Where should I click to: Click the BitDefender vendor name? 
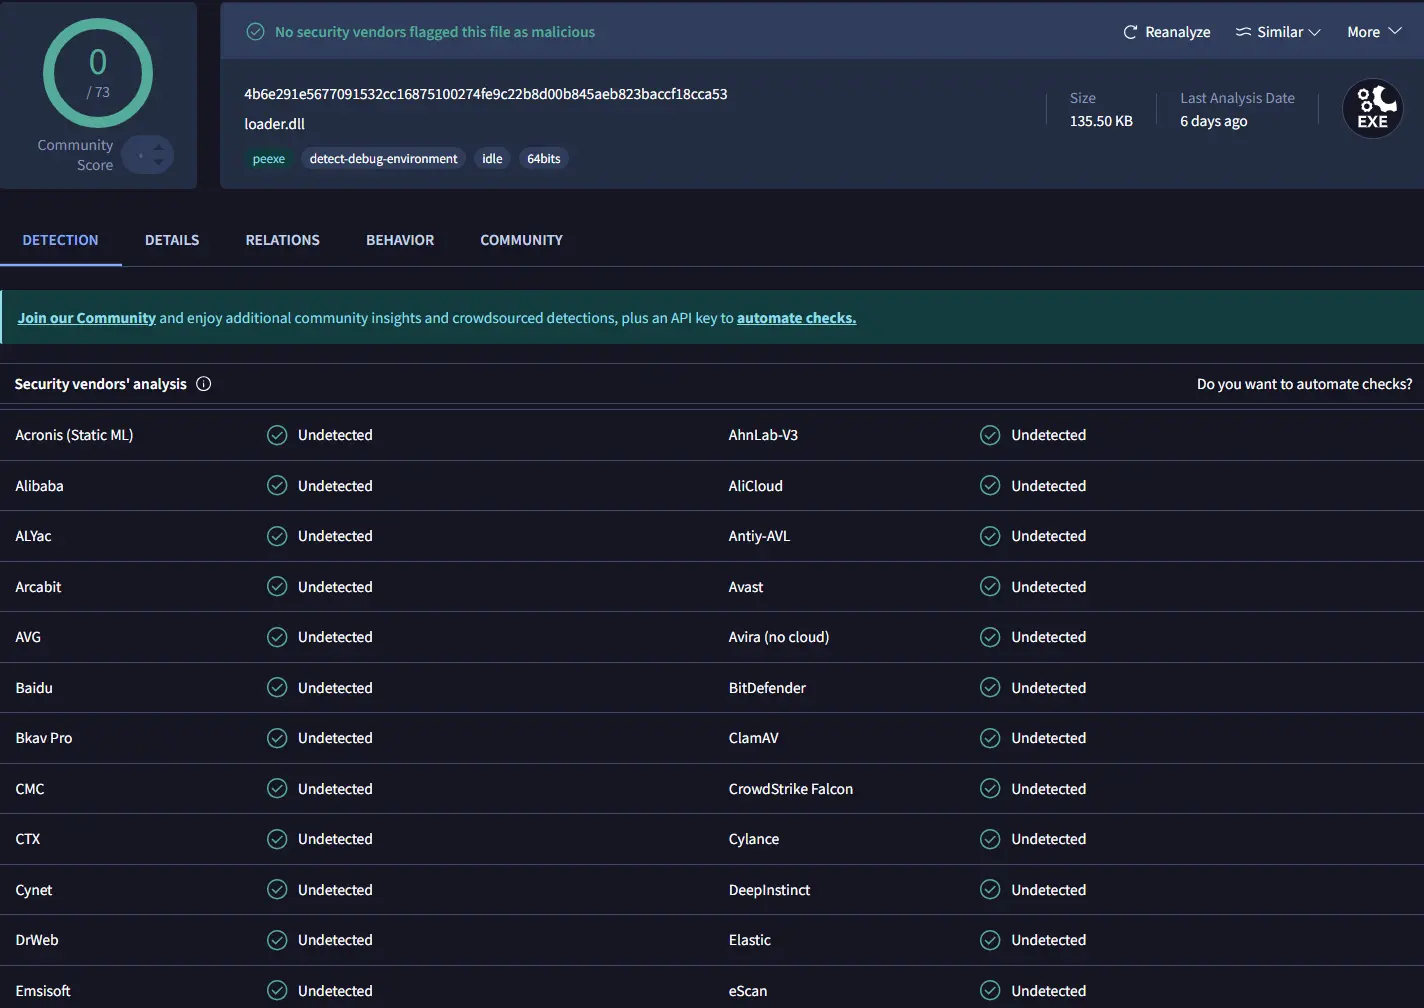[x=767, y=688]
